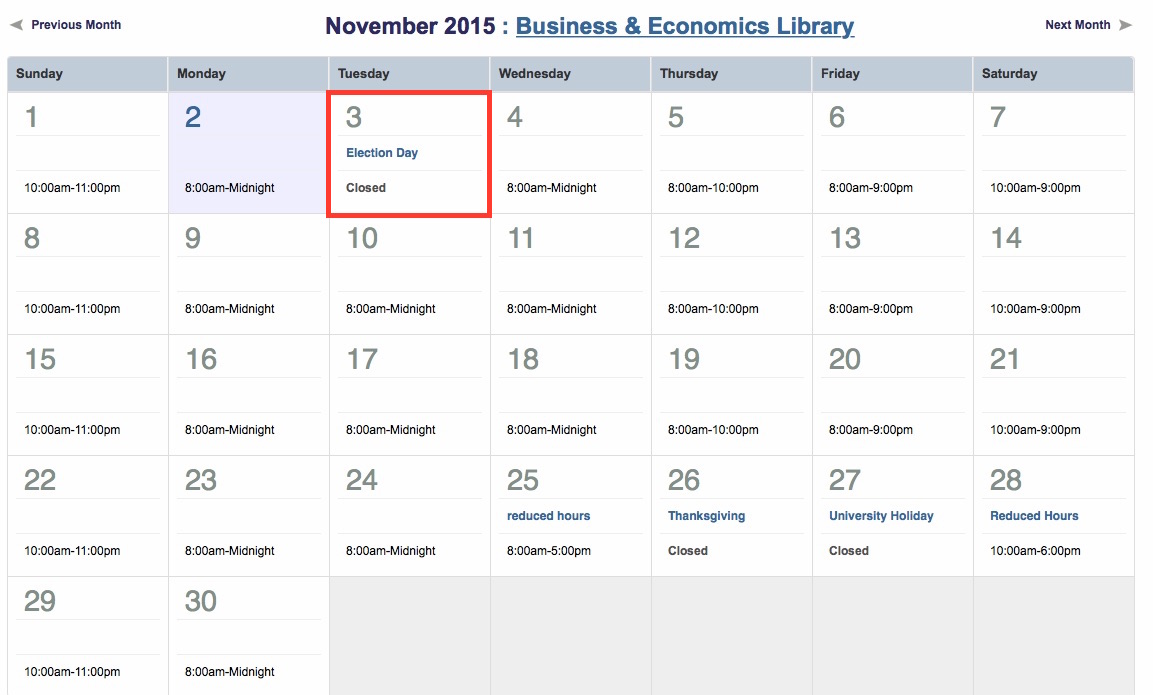Select date number 7

pos(997,118)
